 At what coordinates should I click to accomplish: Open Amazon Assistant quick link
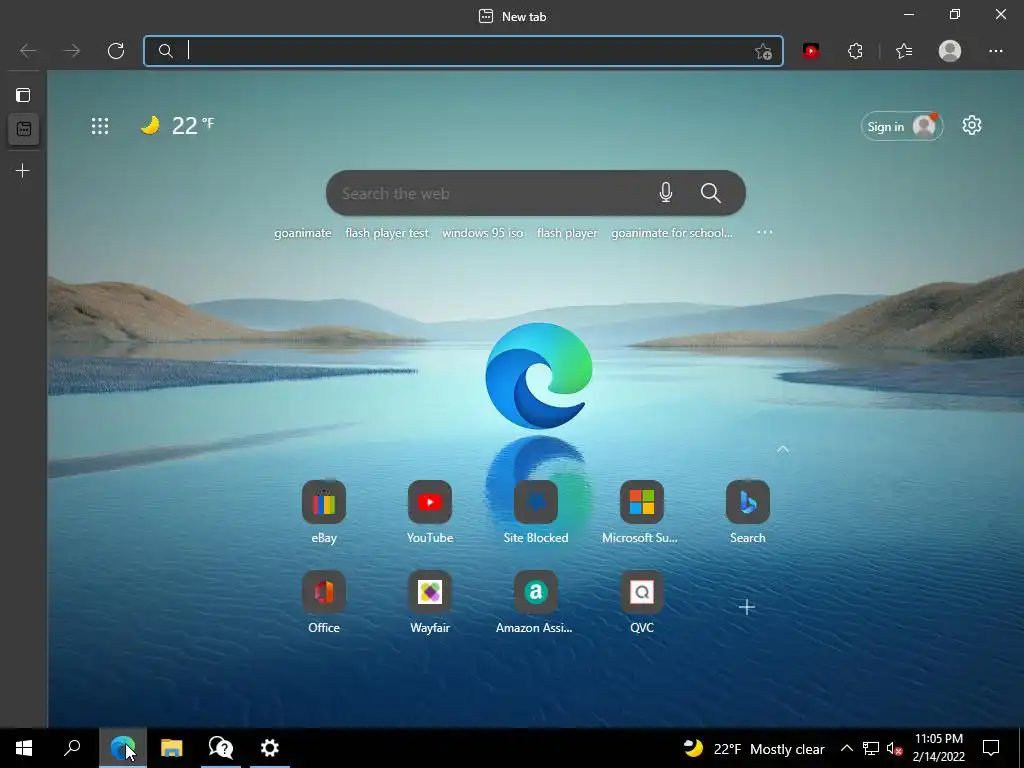click(536, 602)
